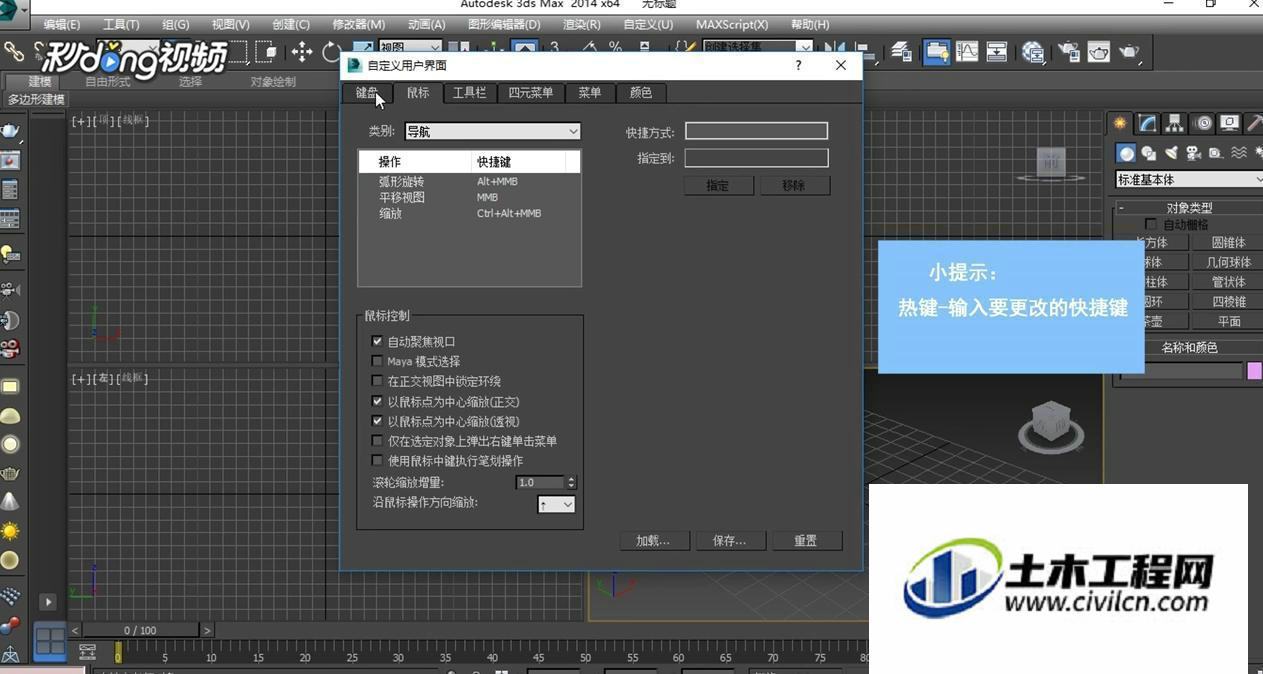The image size is (1263, 674).
Task: Open the Motion command panel tab
Action: click(x=1203, y=123)
